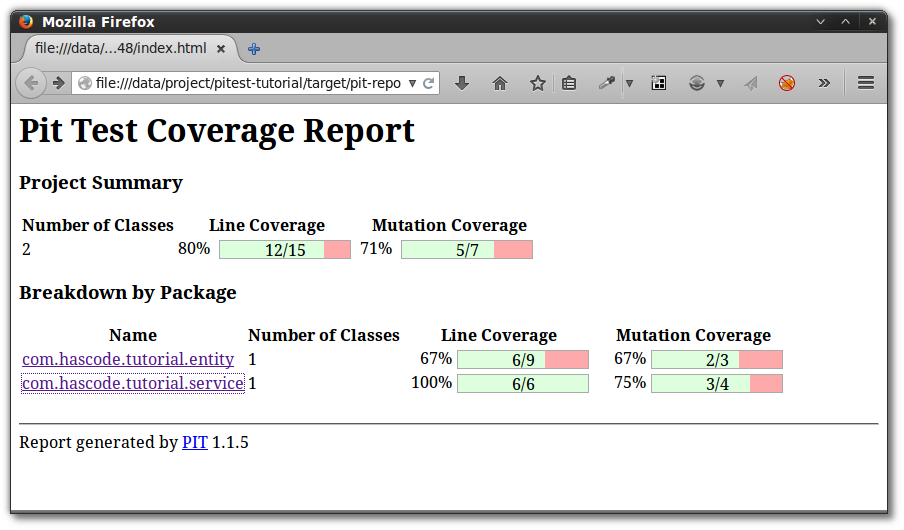This screenshot has height=530, width=904.
Task: Click the Firefox logo in title bar
Action: click(x=26, y=22)
